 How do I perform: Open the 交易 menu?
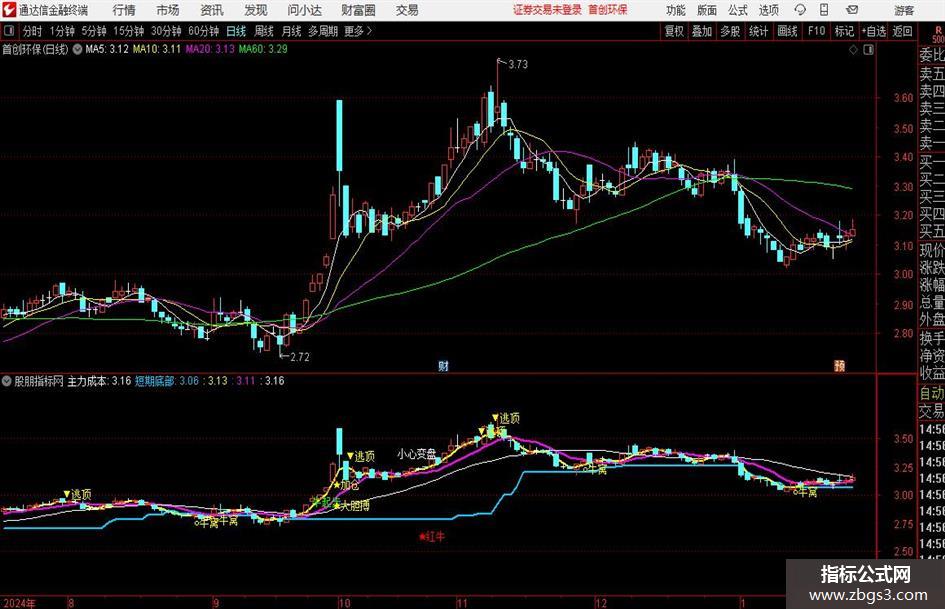[407, 10]
